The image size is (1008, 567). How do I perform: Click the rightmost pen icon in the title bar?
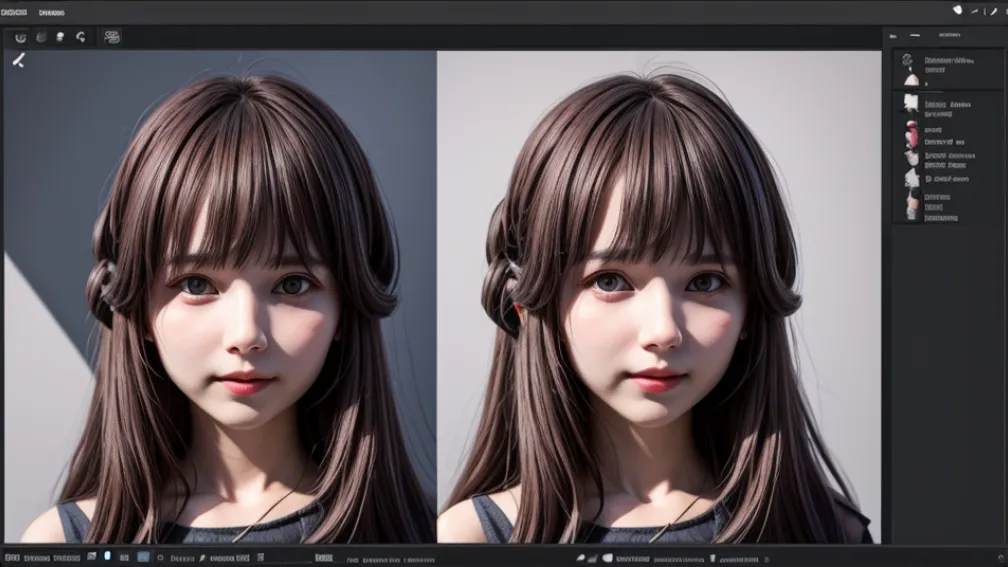coord(994,11)
